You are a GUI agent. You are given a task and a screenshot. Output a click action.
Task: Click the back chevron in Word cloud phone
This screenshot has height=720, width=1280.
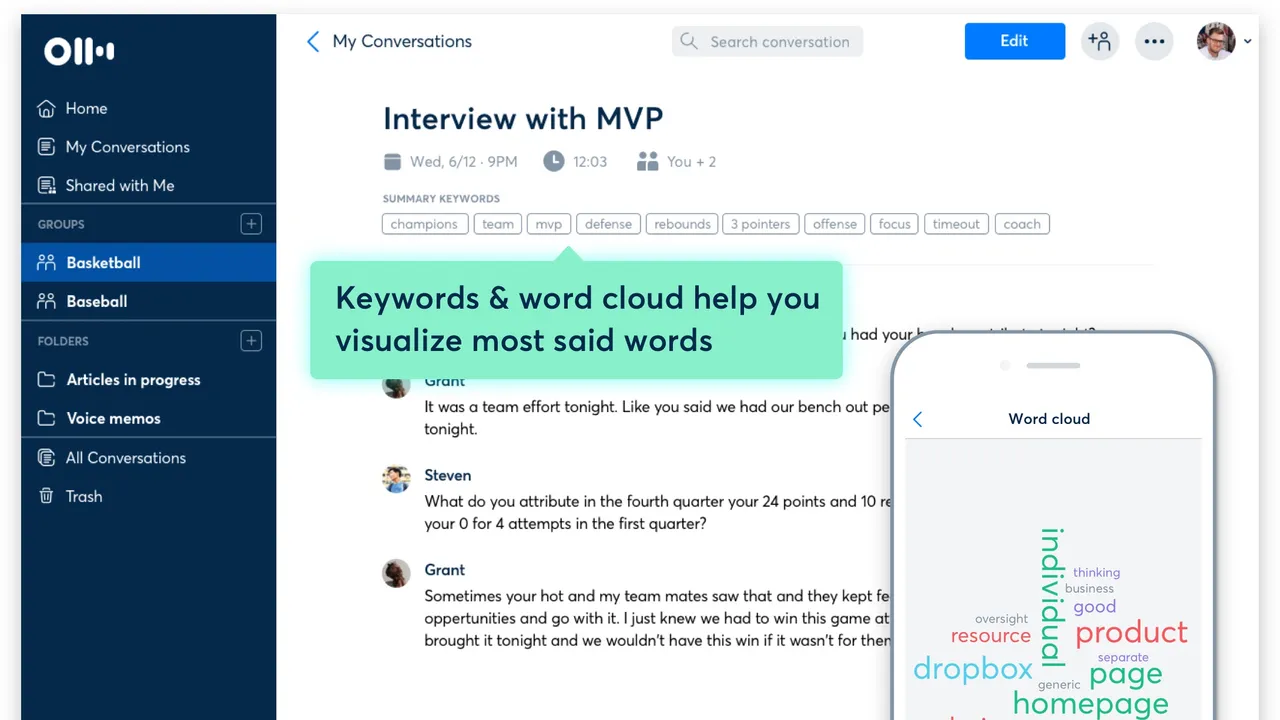pos(918,419)
